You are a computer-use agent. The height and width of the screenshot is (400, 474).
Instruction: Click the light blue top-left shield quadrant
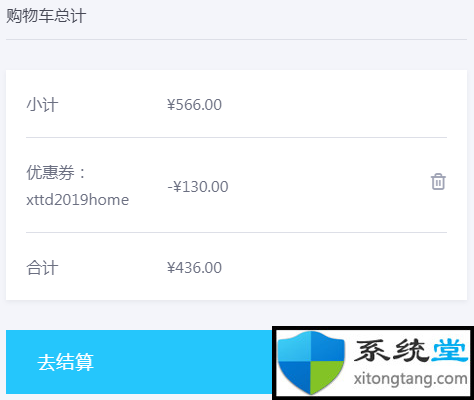(295, 347)
